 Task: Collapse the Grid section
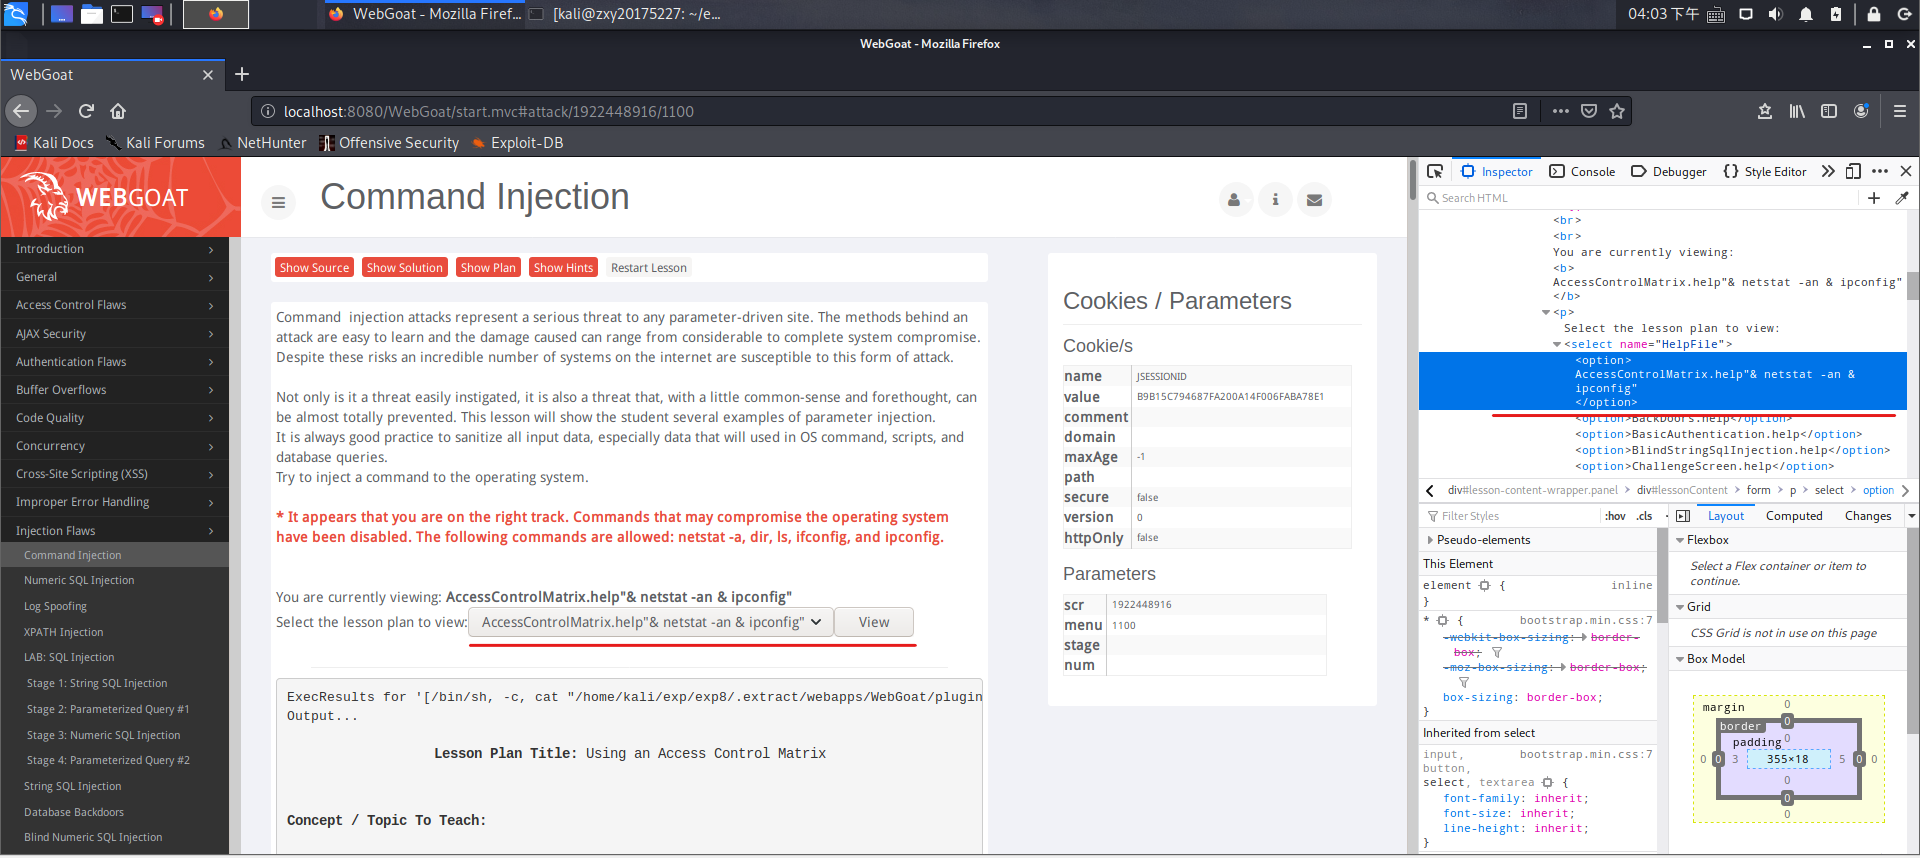1680,607
